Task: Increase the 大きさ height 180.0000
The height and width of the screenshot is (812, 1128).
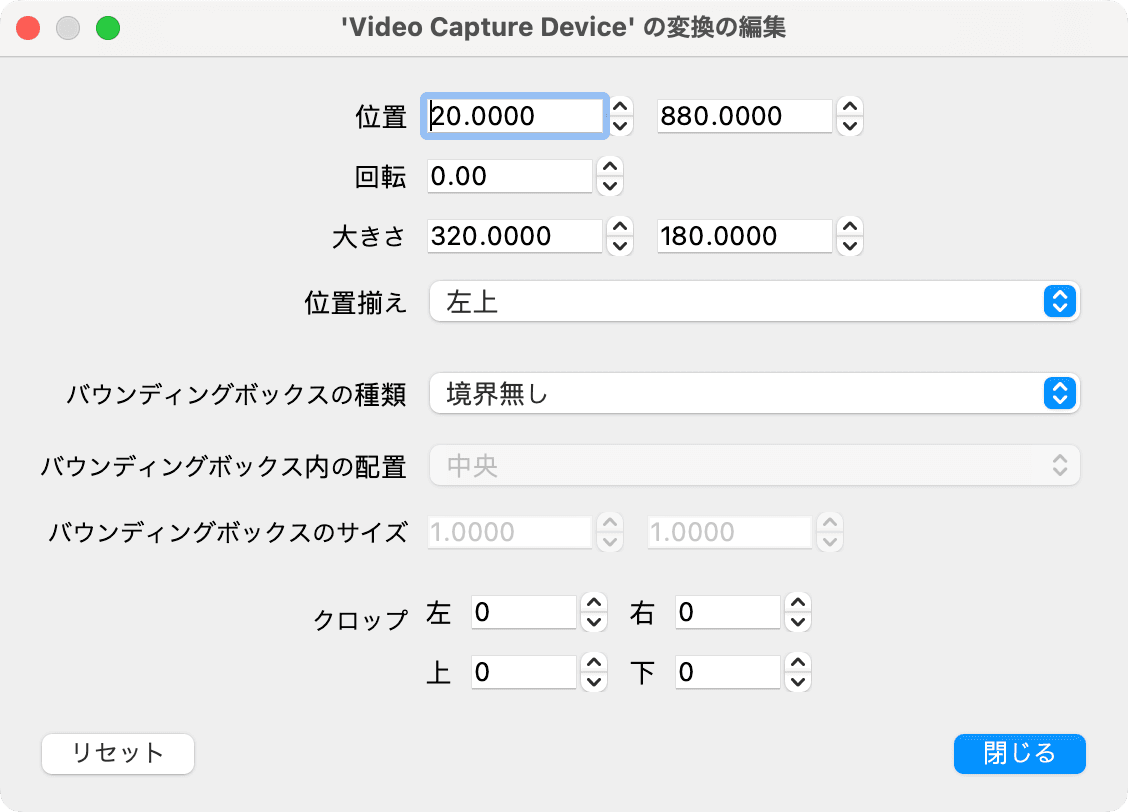Action: click(850, 227)
